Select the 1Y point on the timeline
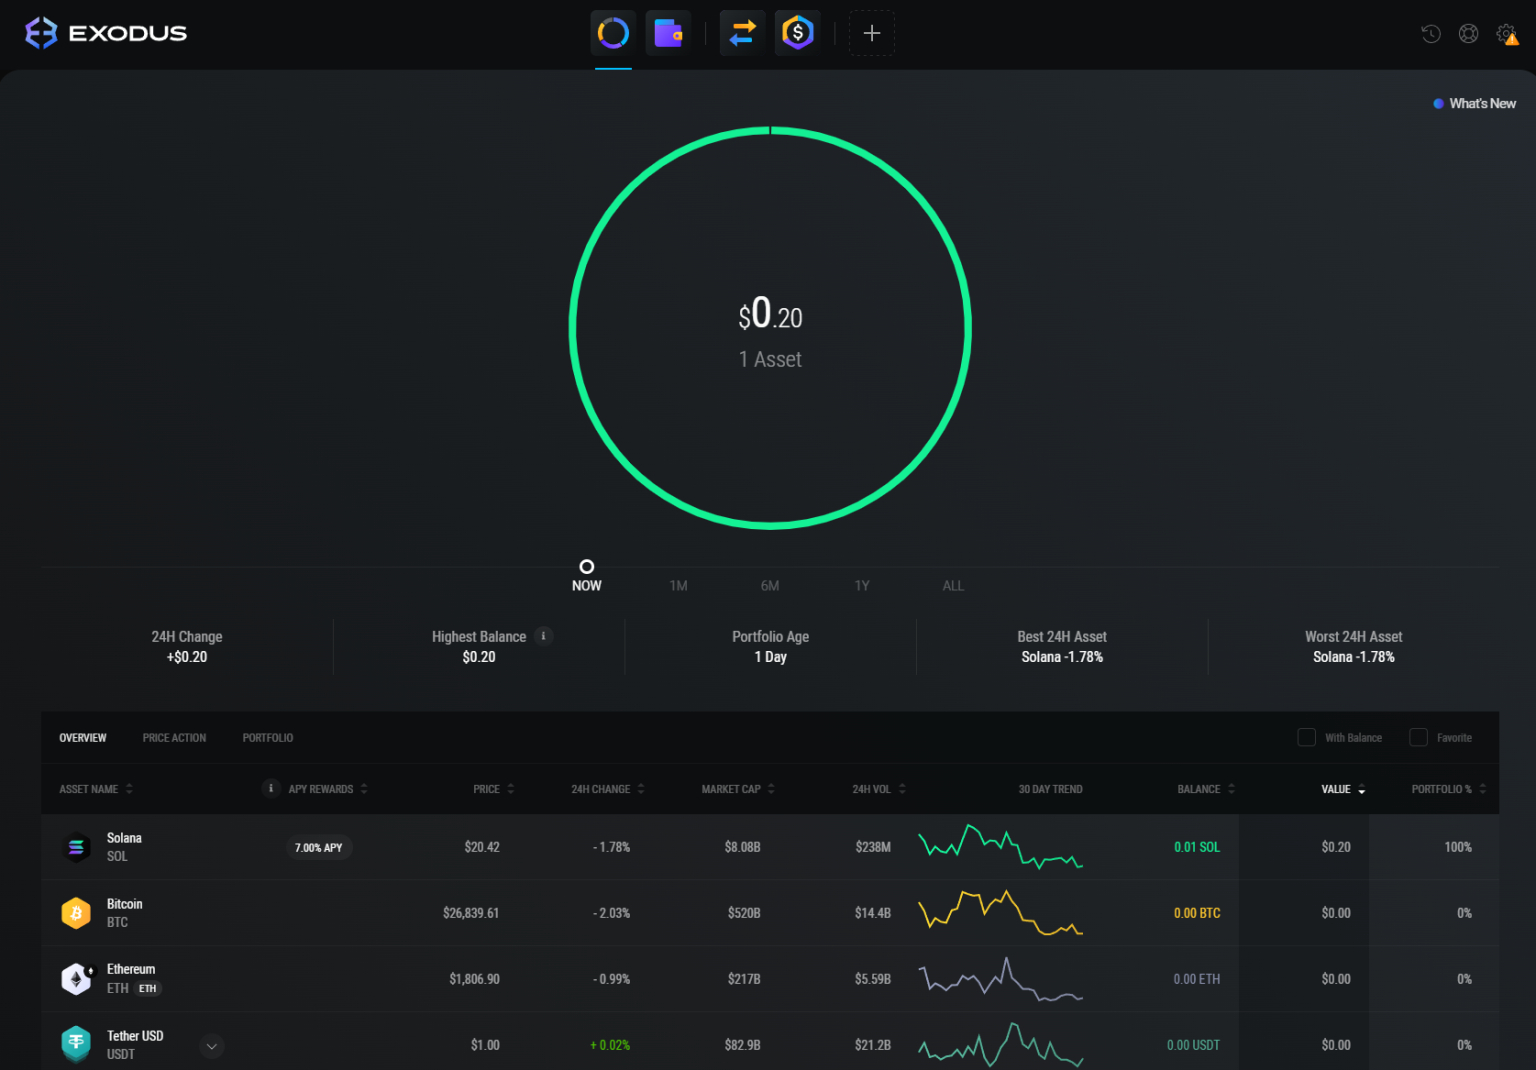This screenshot has height=1070, width=1536. tap(861, 585)
